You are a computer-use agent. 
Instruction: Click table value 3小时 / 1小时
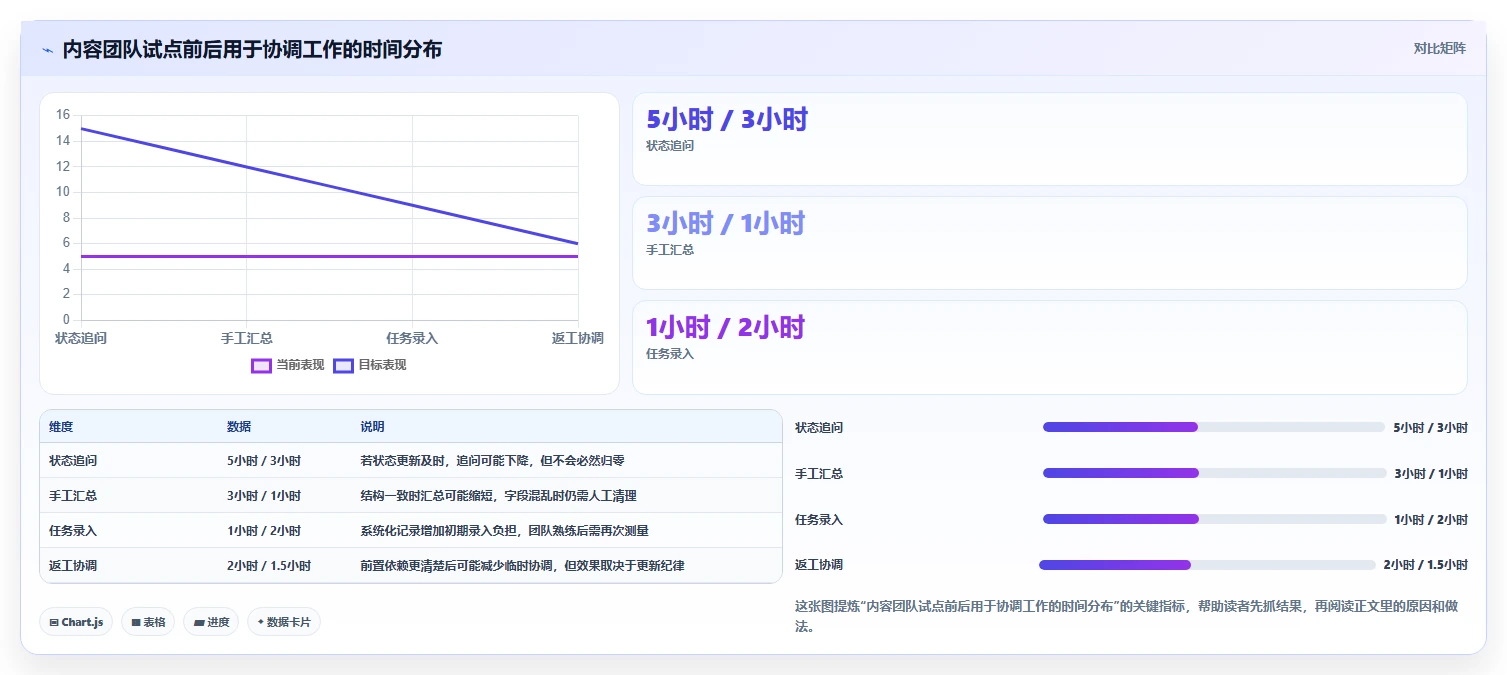click(x=264, y=496)
